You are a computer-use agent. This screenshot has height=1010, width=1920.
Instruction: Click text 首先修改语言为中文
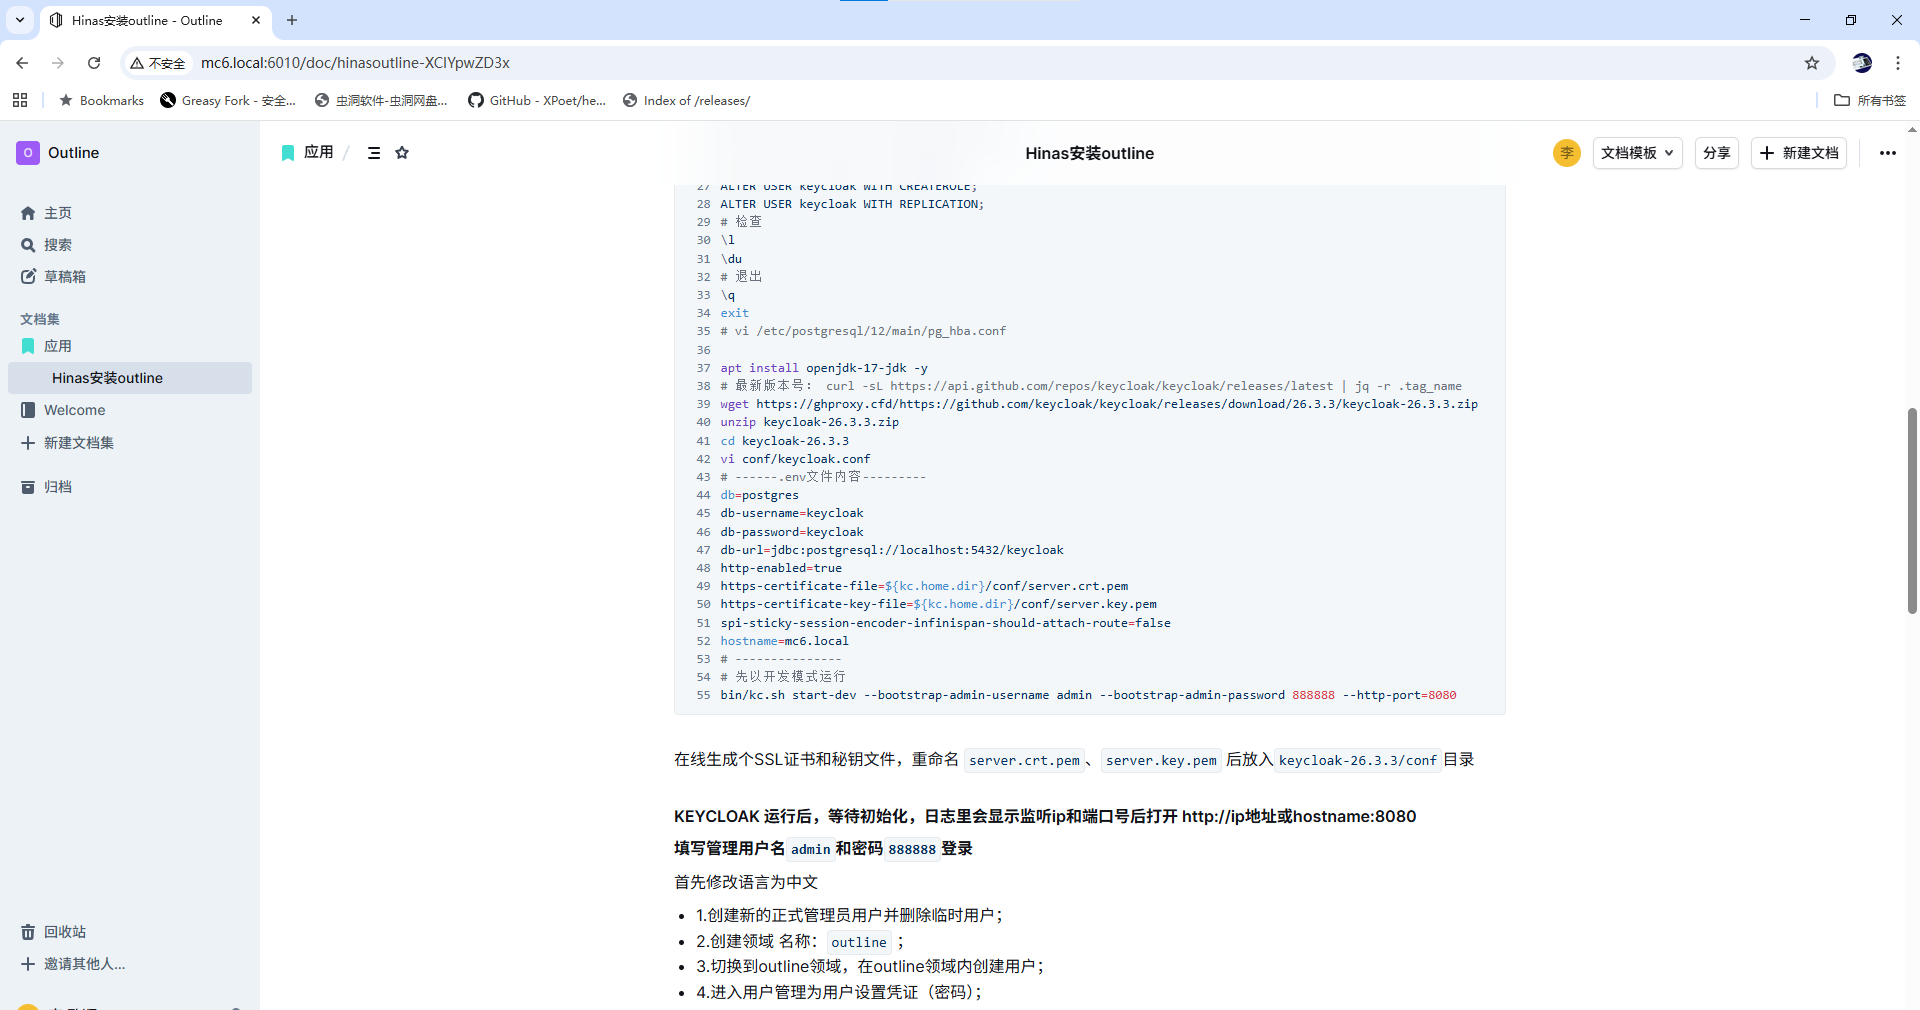pyautogui.click(x=746, y=882)
